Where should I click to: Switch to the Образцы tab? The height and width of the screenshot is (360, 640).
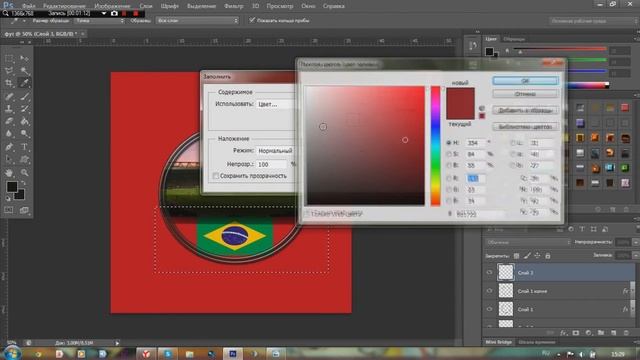point(514,39)
